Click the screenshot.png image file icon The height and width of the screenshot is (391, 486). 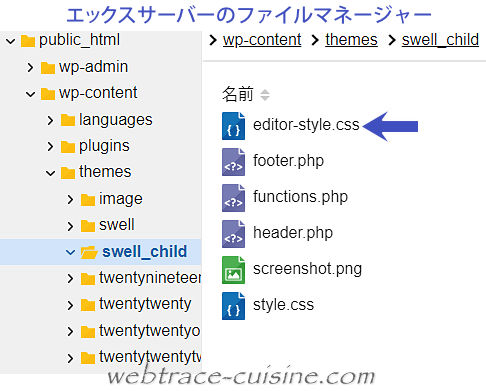click(233, 270)
